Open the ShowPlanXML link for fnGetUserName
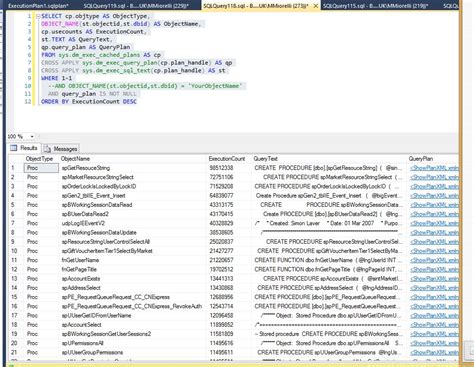This screenshot has height=367, width=474. 434,260
